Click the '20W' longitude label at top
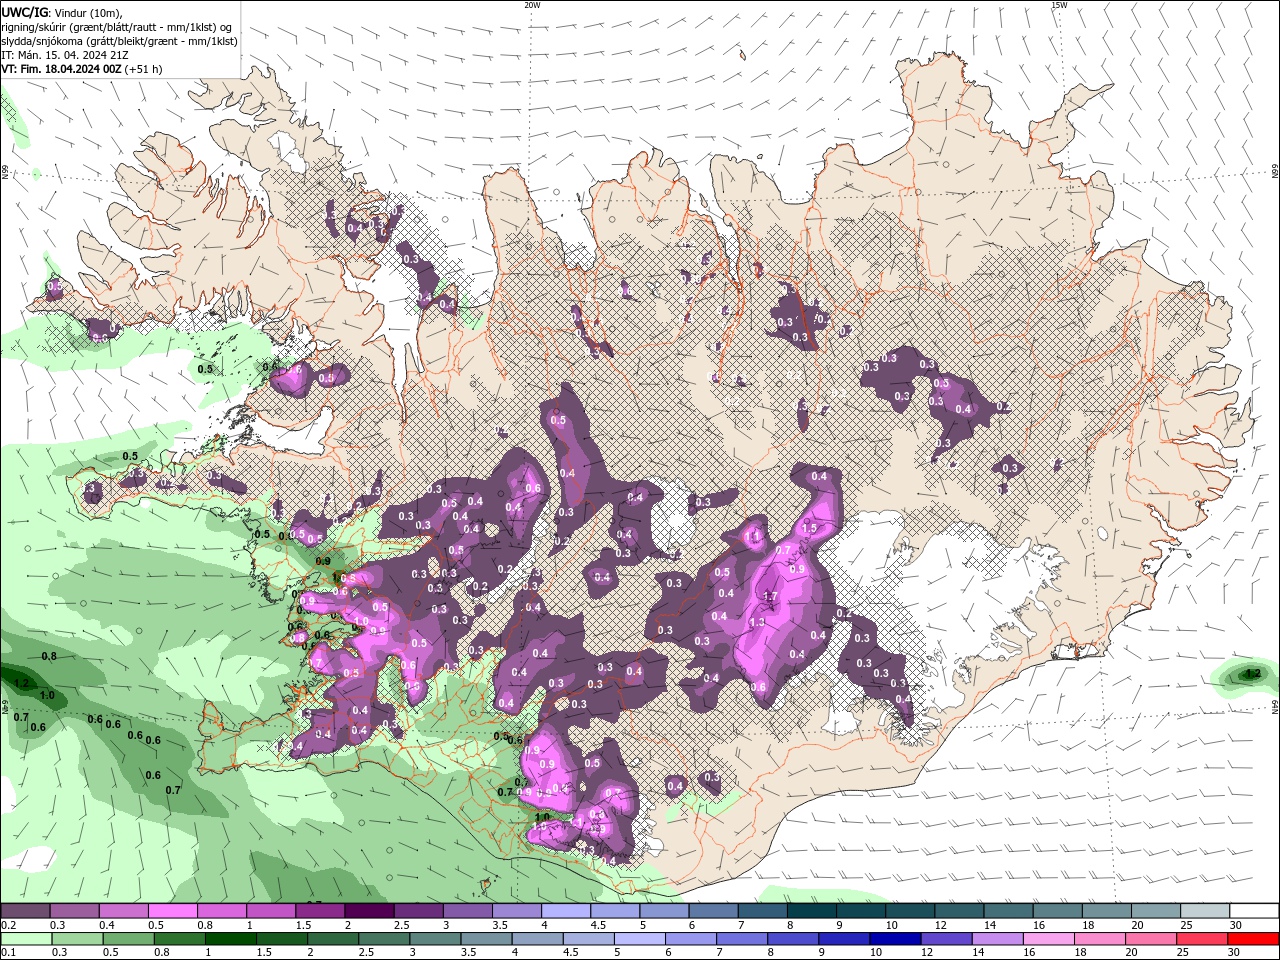This screenshot has height=960, width=1280. [532, 5]
